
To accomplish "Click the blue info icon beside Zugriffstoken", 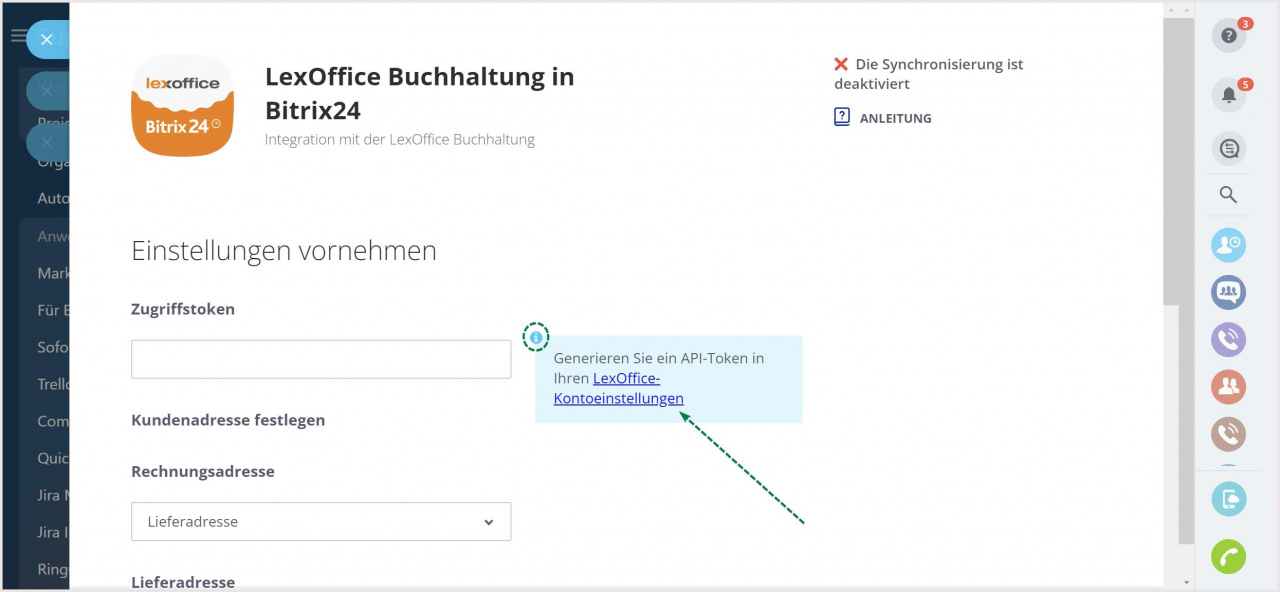I will (536, 338).
